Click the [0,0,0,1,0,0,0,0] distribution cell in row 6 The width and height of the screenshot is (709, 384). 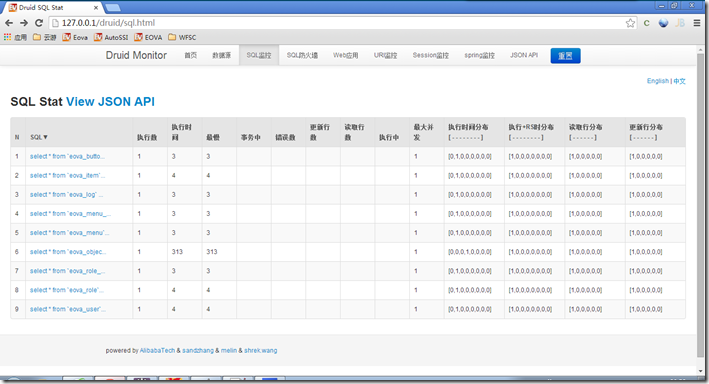point(470,252)
